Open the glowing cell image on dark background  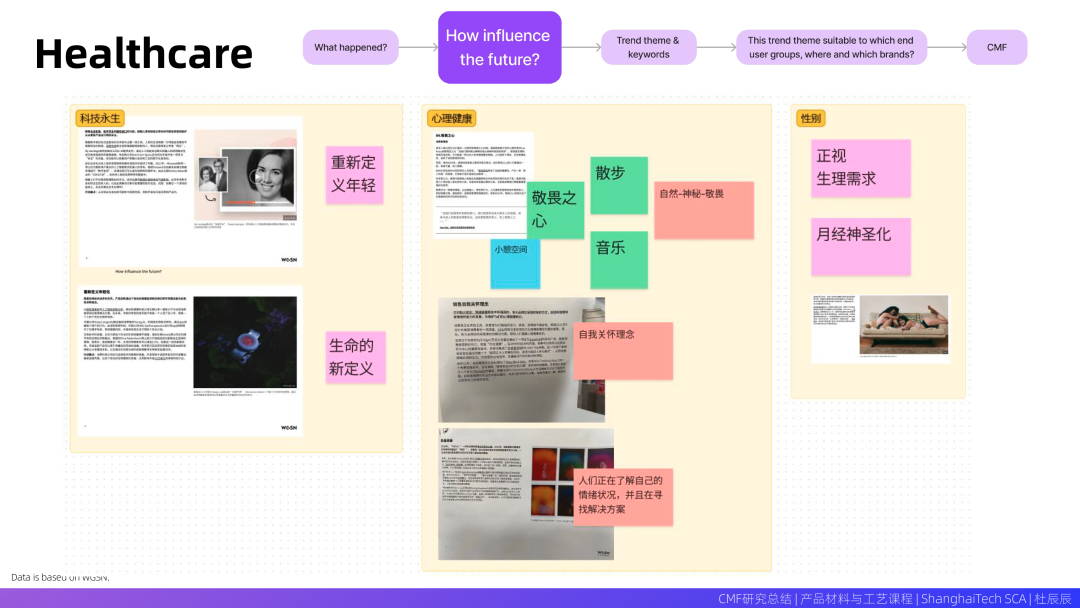pyautogui.click(x=245, y=342)
